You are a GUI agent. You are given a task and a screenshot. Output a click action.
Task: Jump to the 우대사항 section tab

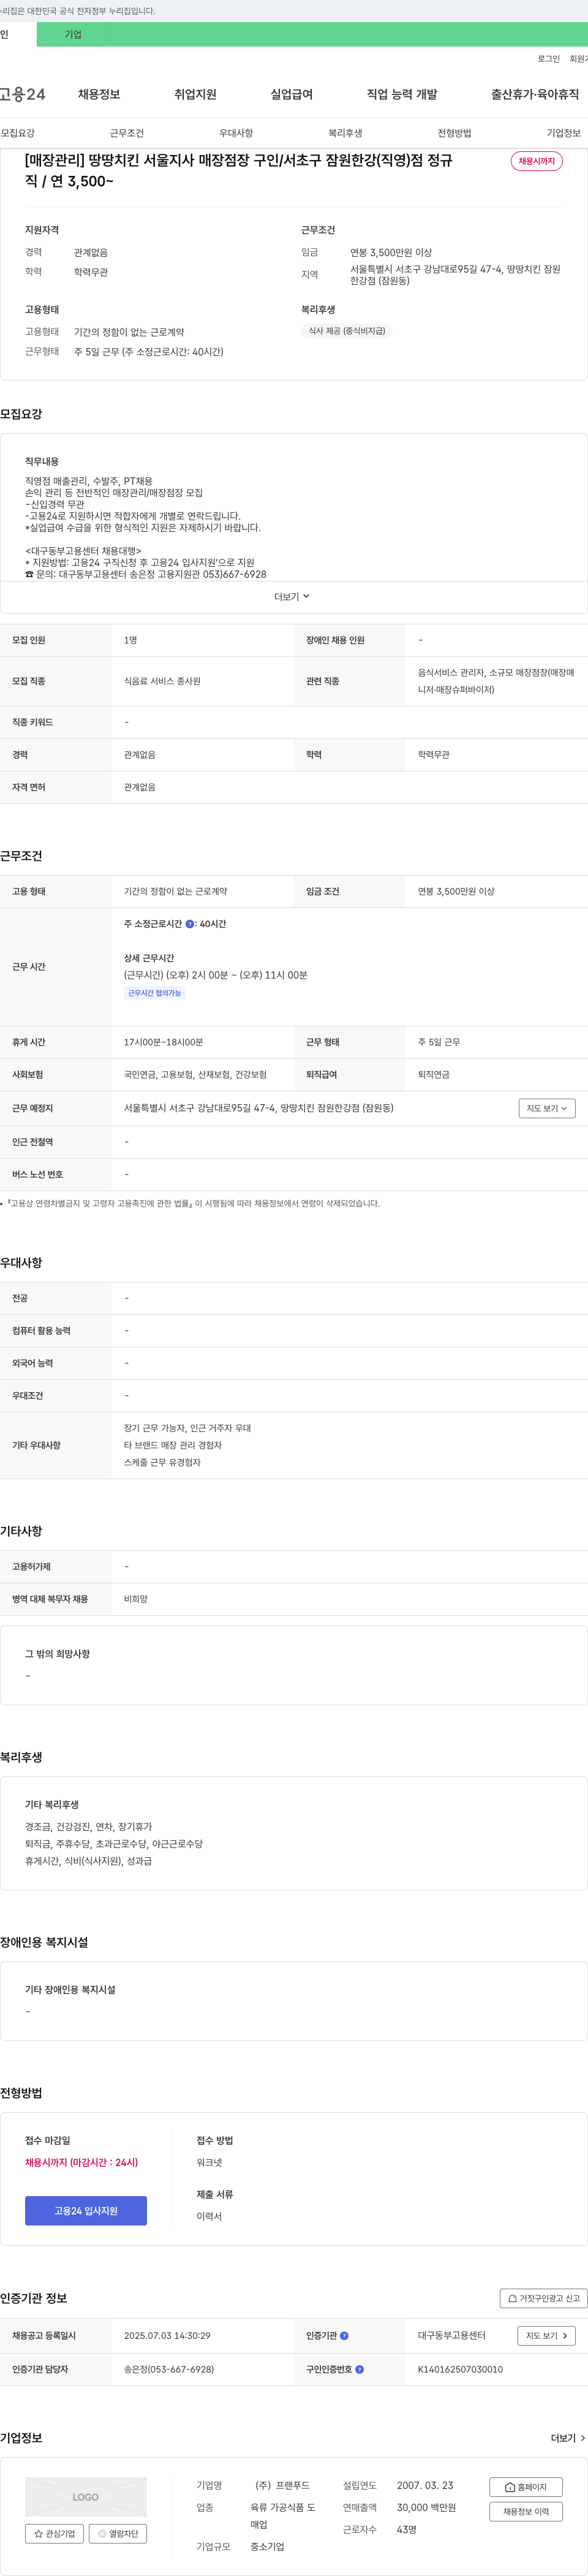(236, 133)
